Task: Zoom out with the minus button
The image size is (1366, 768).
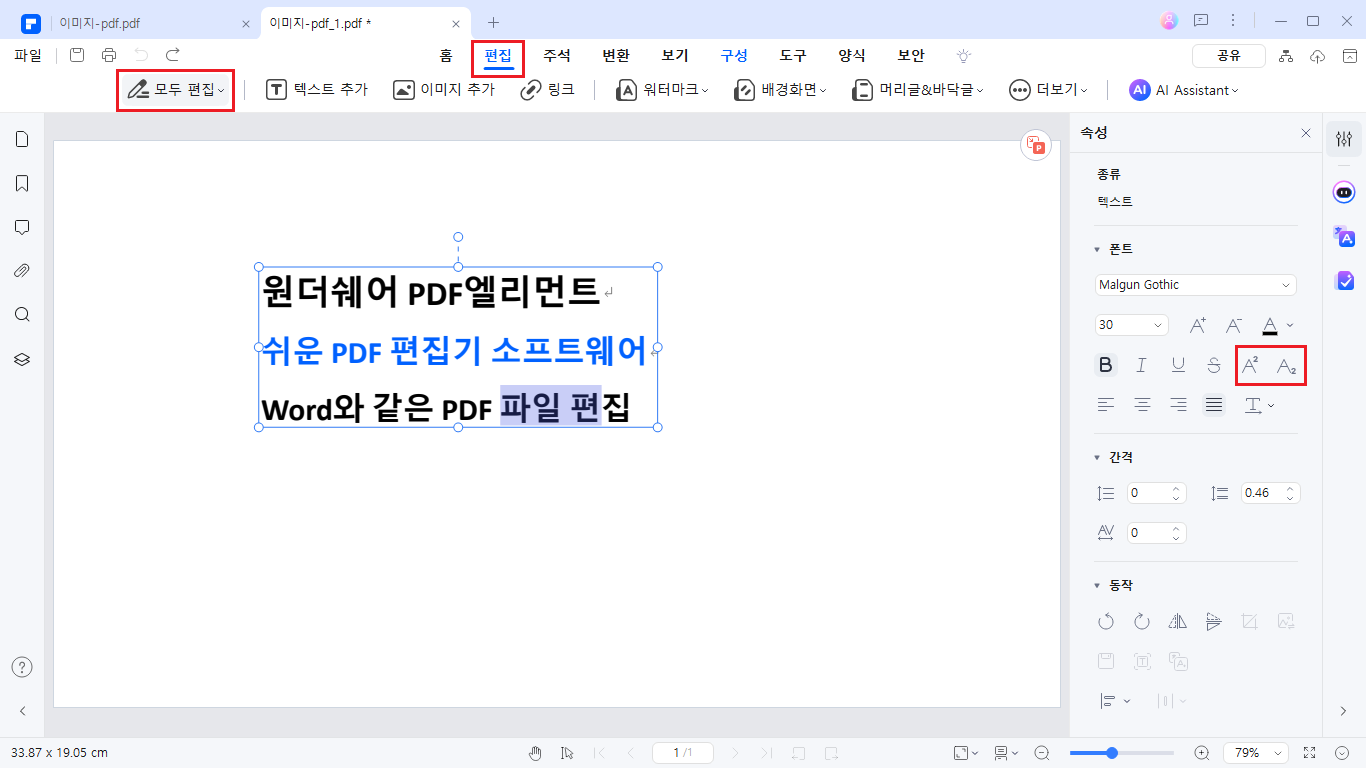Action: 1042,753
